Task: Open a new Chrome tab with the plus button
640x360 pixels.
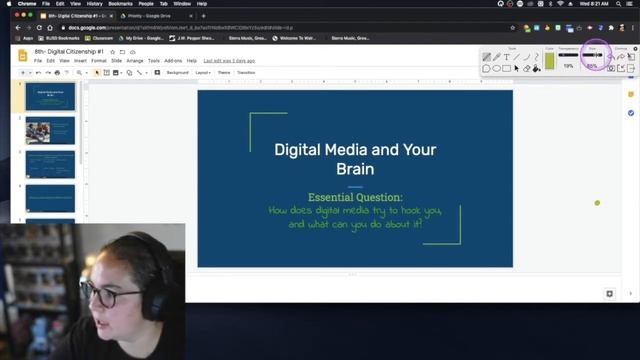Action: point(204,16)
